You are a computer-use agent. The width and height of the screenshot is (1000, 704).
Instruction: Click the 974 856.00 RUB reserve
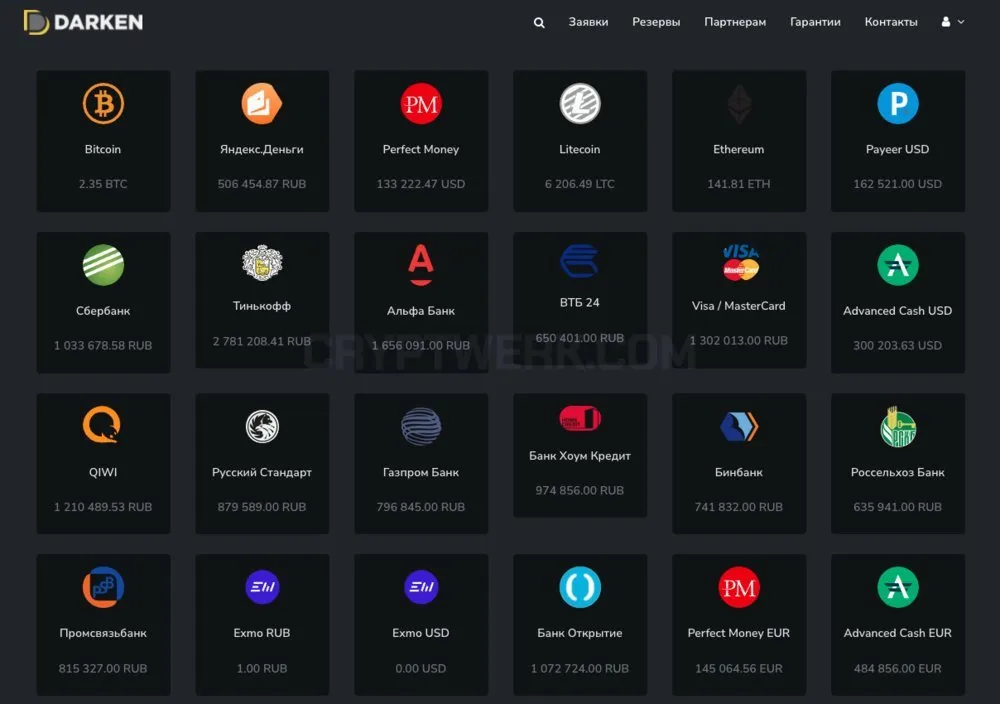click(x=580, y=490)
